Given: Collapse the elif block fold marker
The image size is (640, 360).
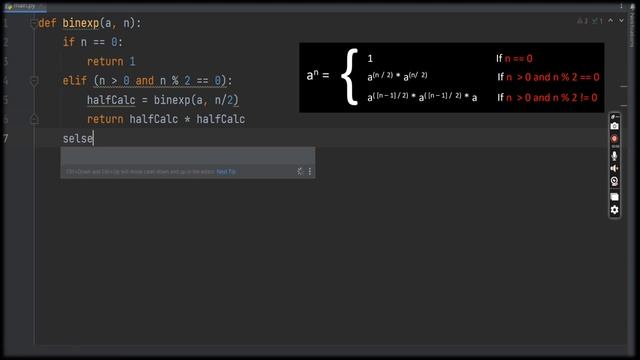Looking at the screenshot, I should coord(34,81).
